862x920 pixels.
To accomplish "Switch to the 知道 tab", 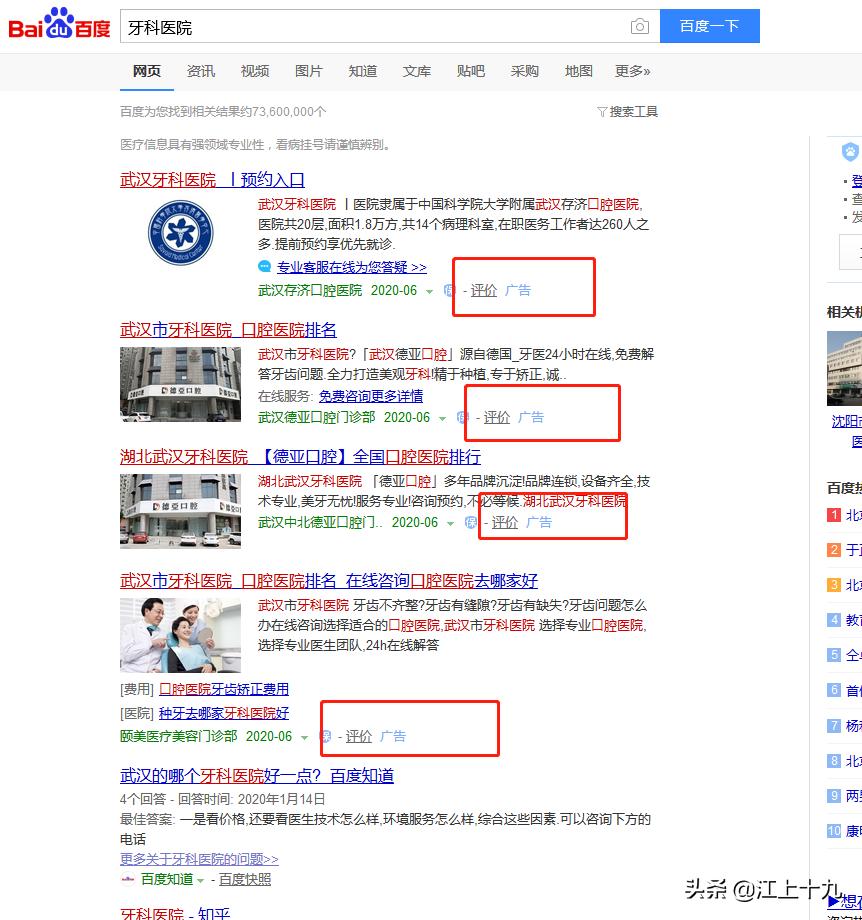I will pyautogui.click(x=363, y=71).
